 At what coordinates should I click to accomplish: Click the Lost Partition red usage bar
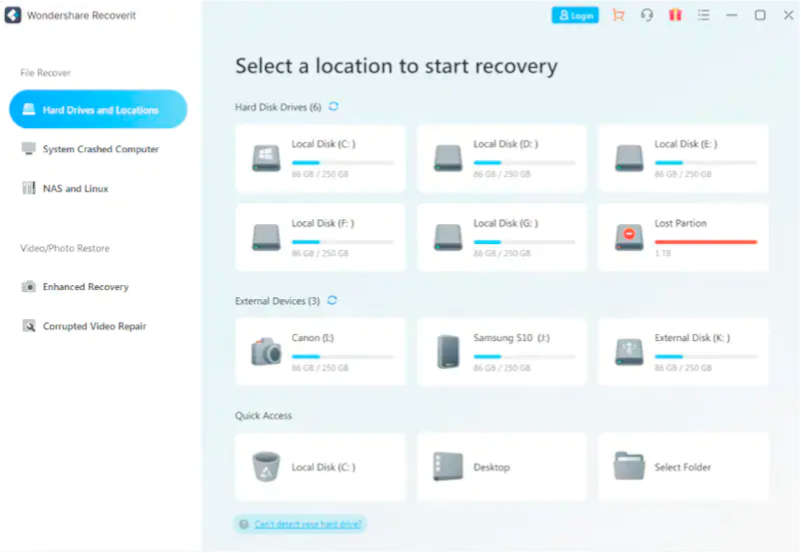click(x=705, y=242)
